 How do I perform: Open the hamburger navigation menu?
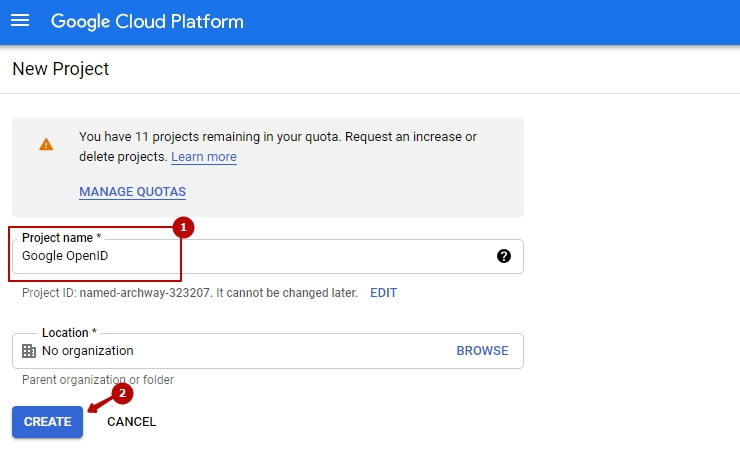tap(20, 21)
